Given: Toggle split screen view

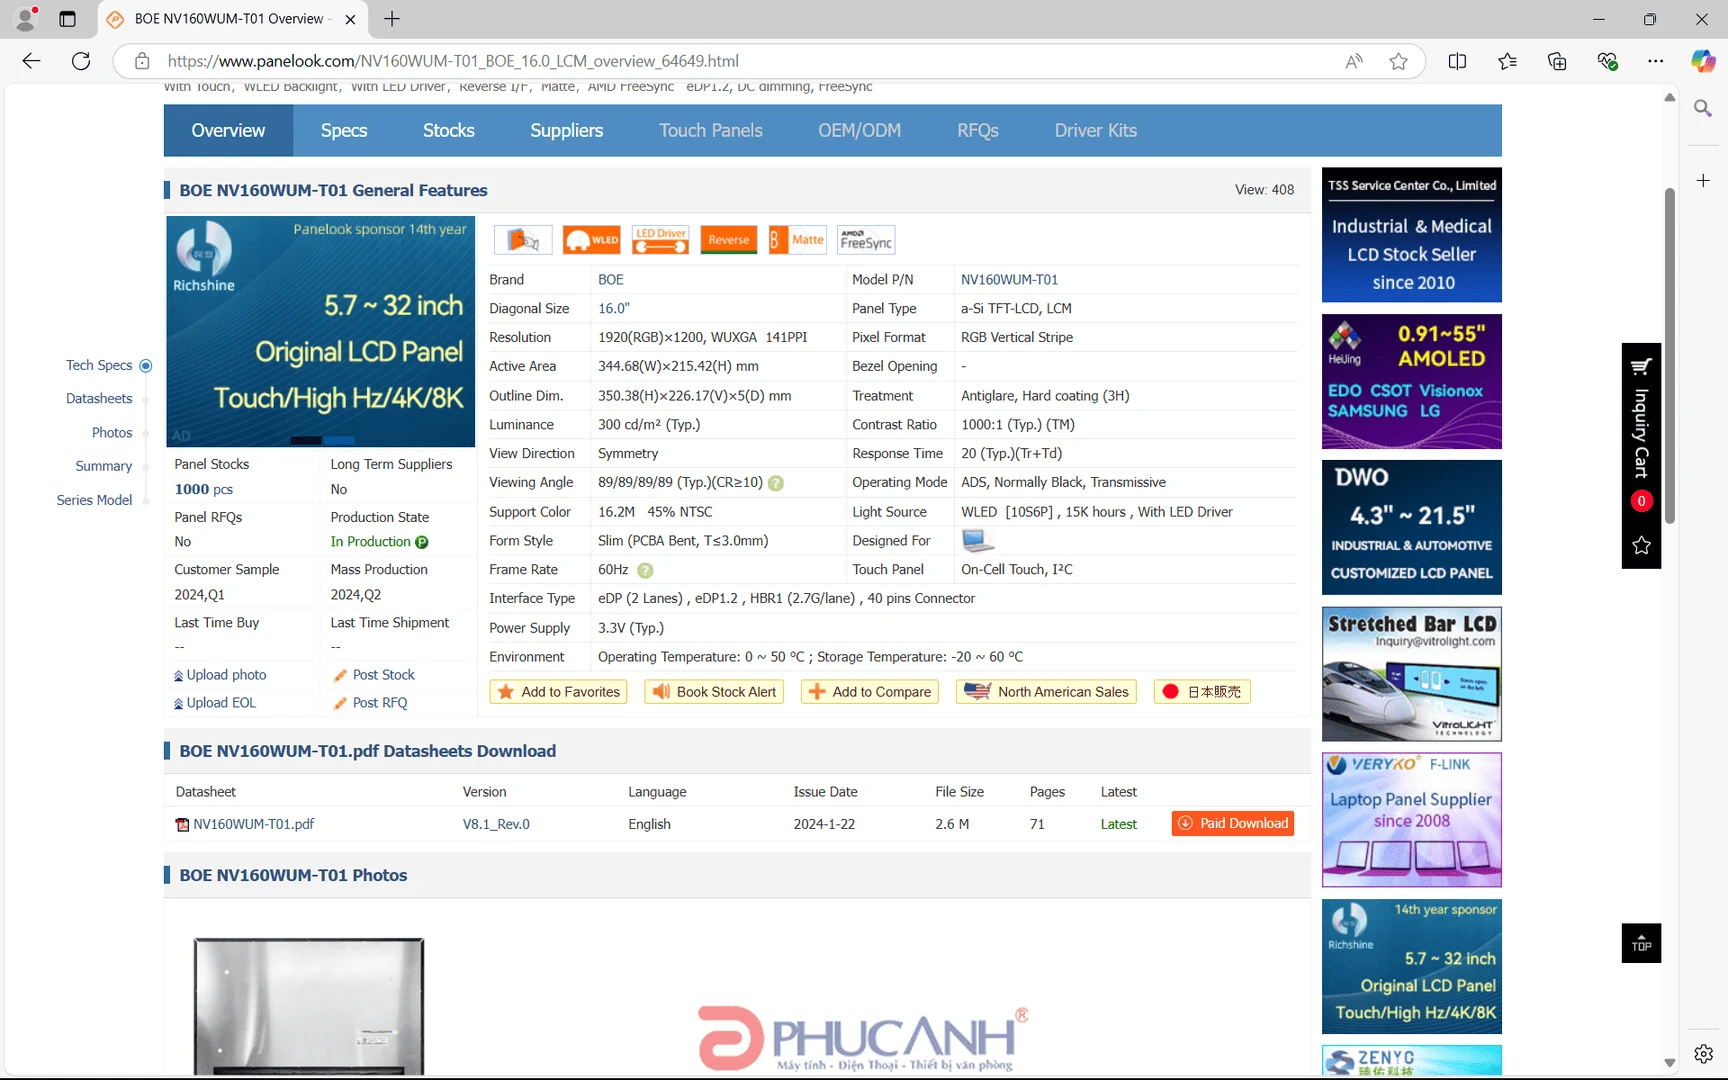Looking at the screenshot, I should [x=1457, y=61].
